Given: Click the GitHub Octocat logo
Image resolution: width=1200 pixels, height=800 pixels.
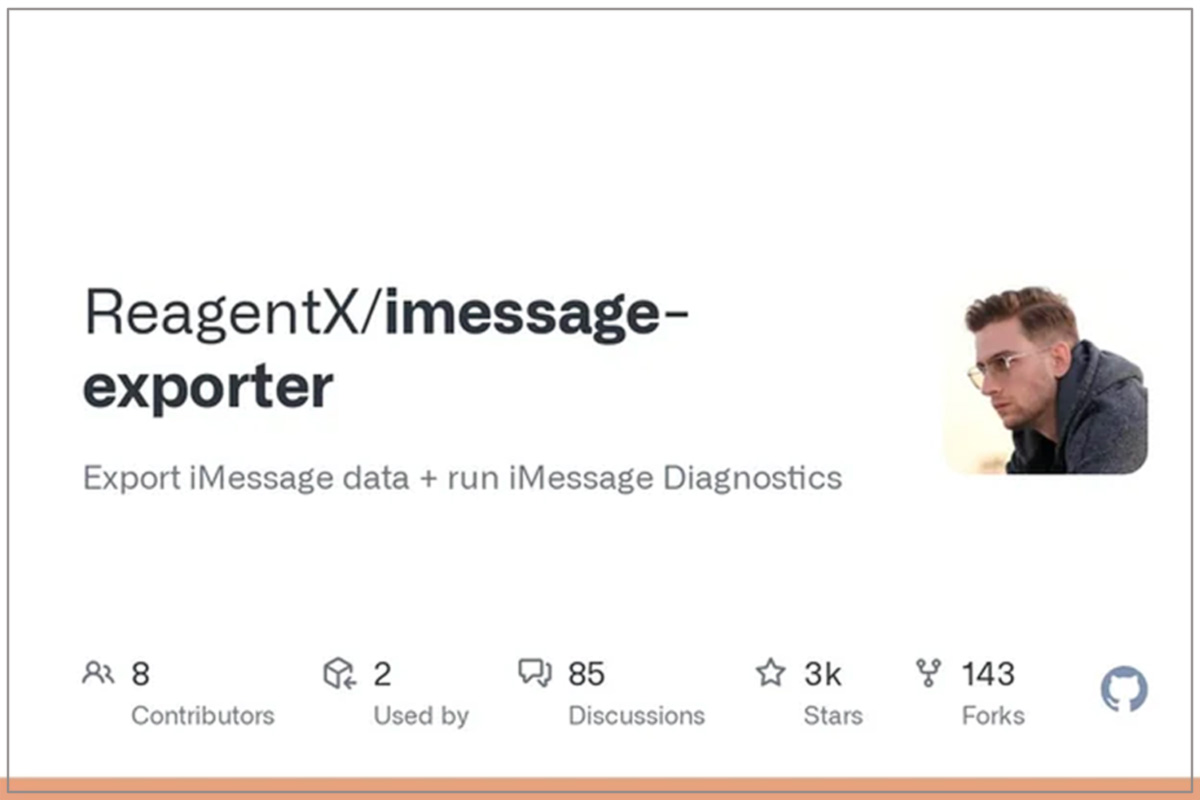Looking at the screenshot, I should tap(1124, 689).
